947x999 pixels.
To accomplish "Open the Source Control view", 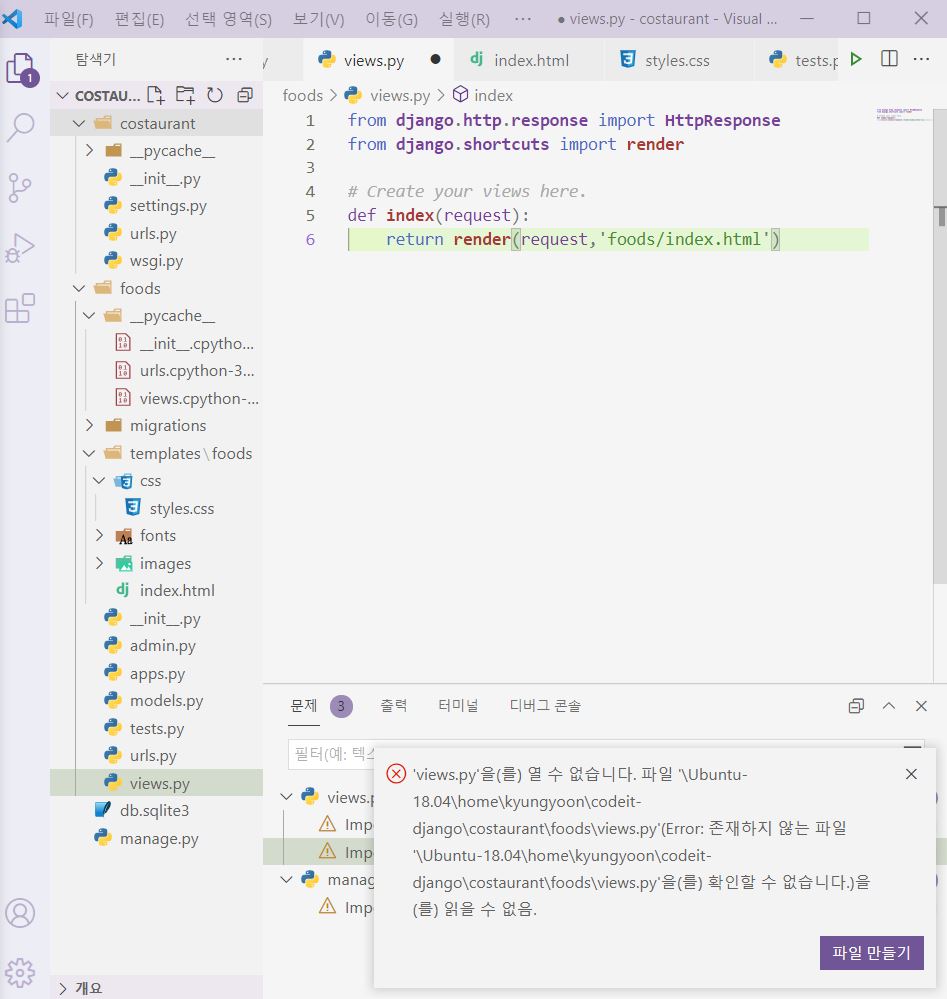I will (20, 187).
